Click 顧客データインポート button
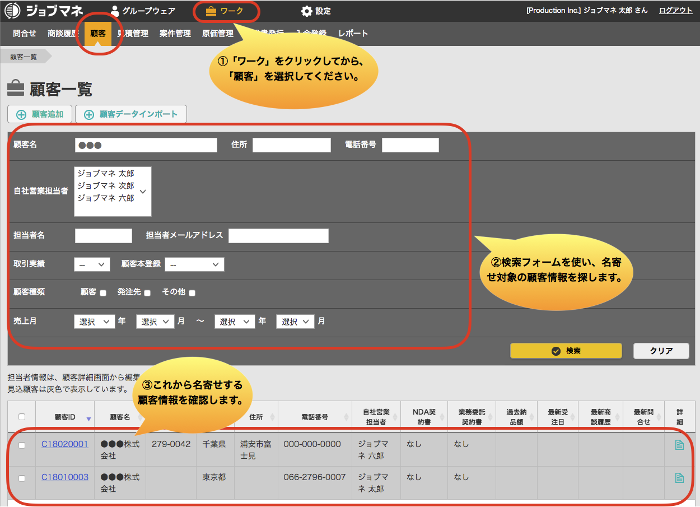The width and height of the screenshot is (700, 507). tap(131, 114)
